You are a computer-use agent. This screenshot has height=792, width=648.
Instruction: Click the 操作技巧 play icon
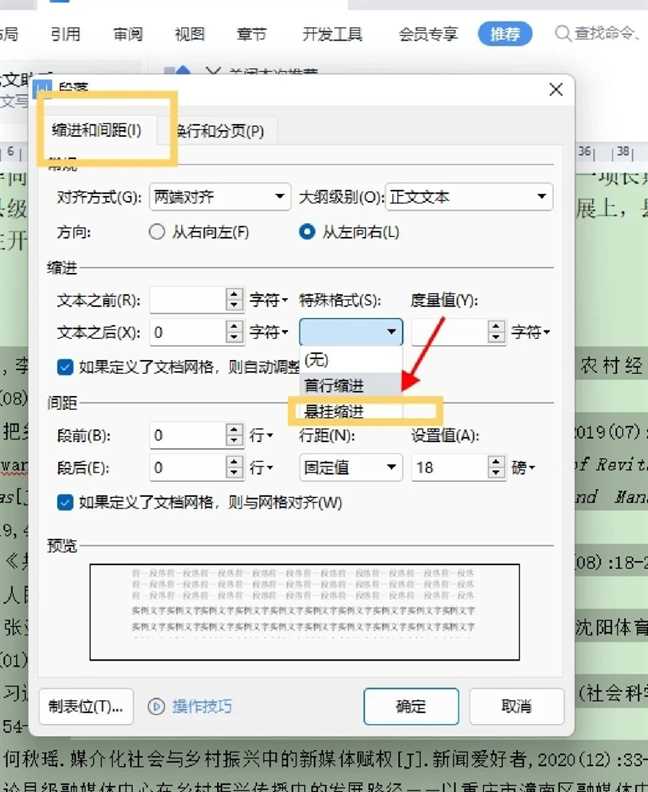click(x=156, y=706)
